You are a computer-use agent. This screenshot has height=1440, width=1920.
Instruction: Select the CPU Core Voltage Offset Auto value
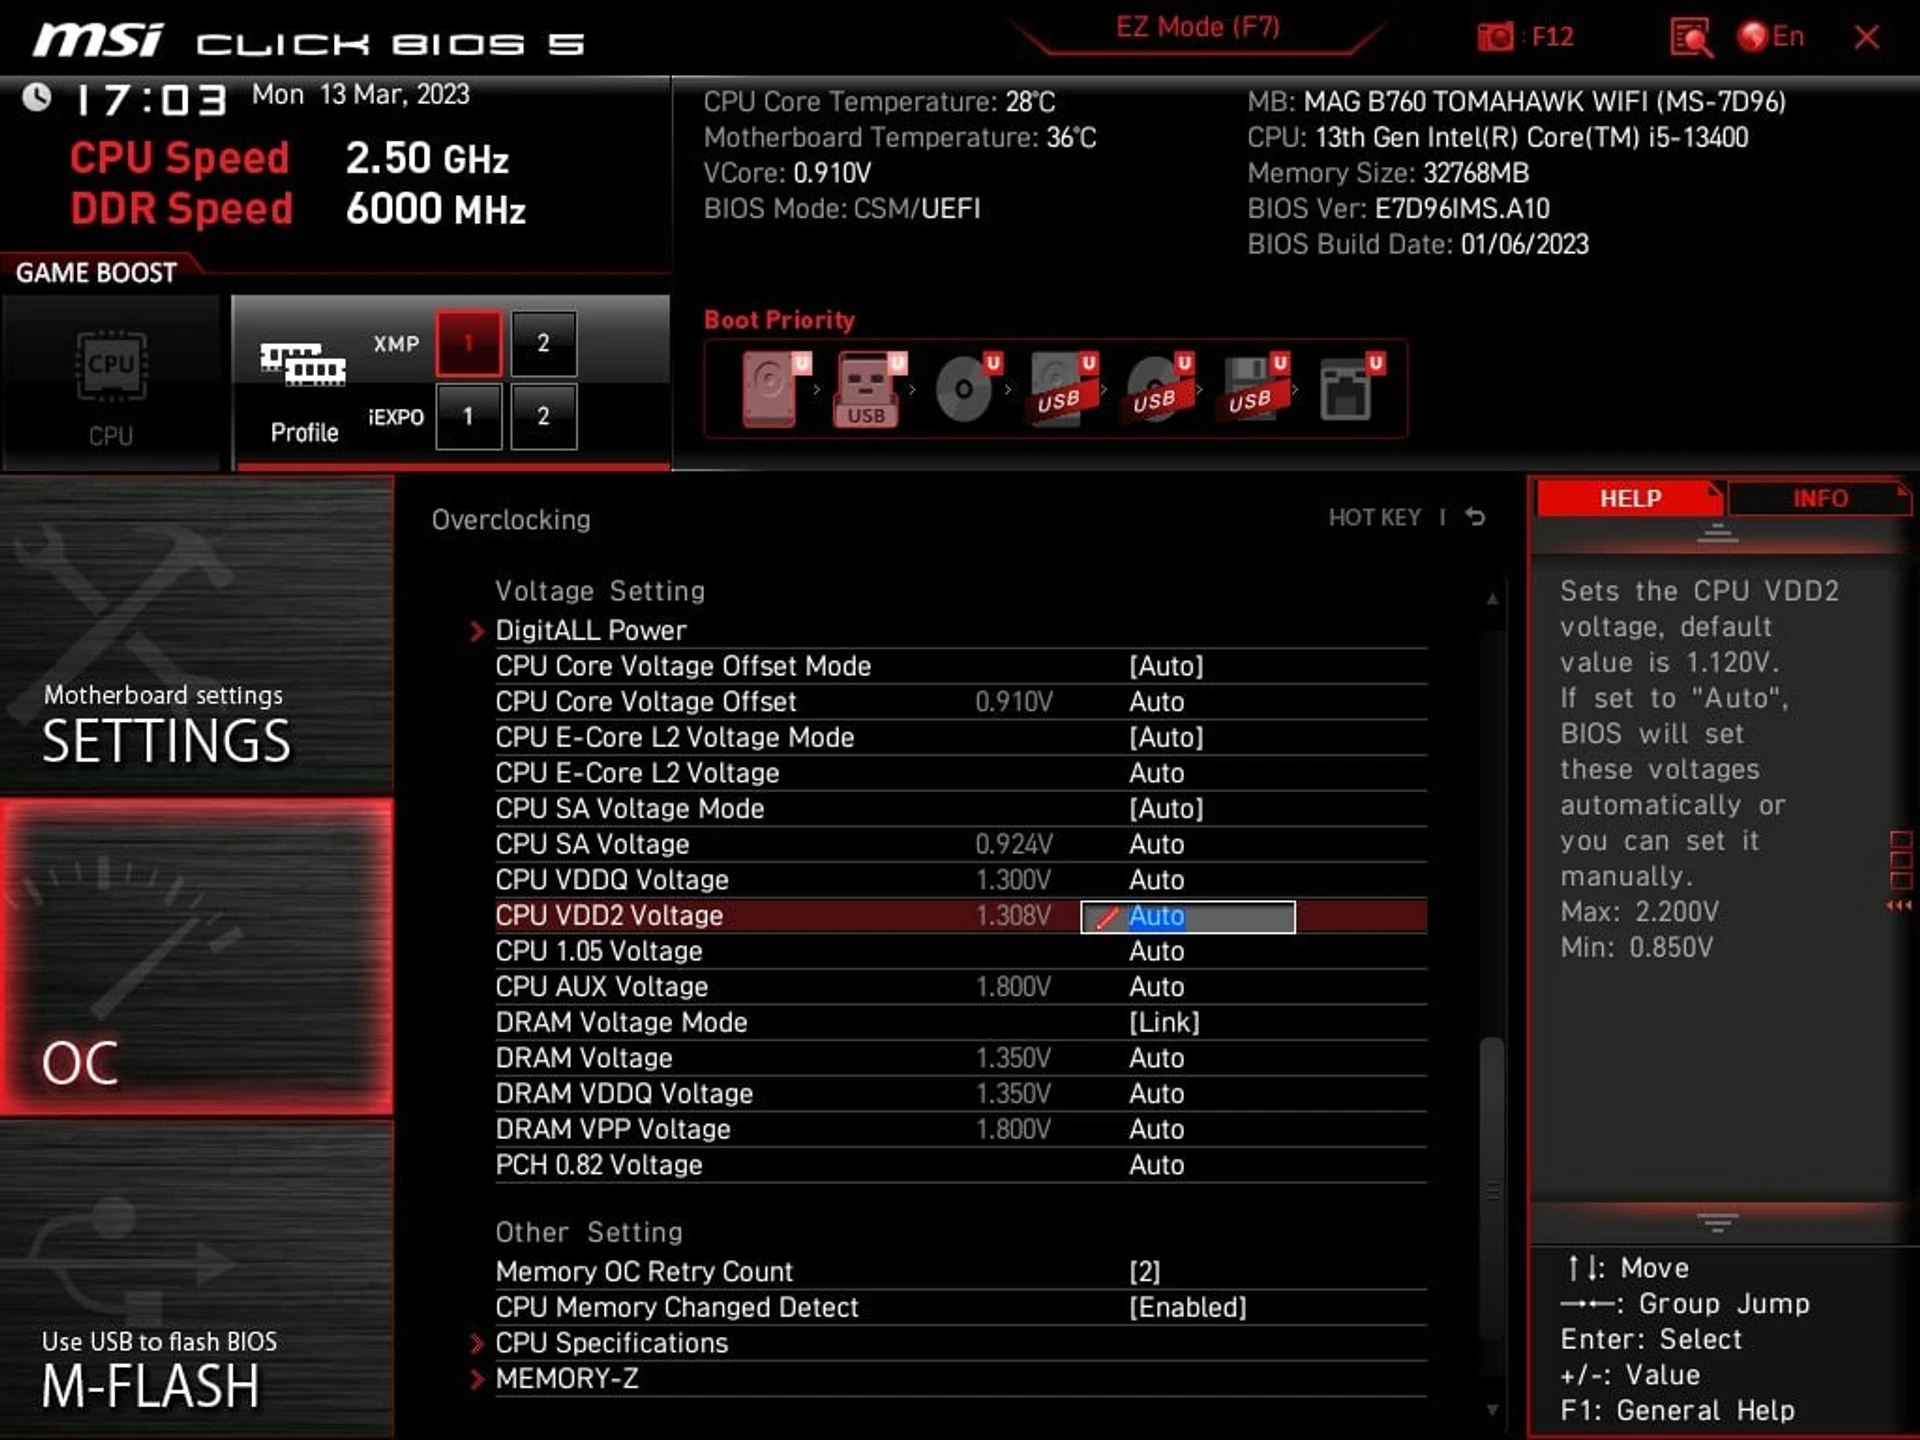(x=1156, y=702)
